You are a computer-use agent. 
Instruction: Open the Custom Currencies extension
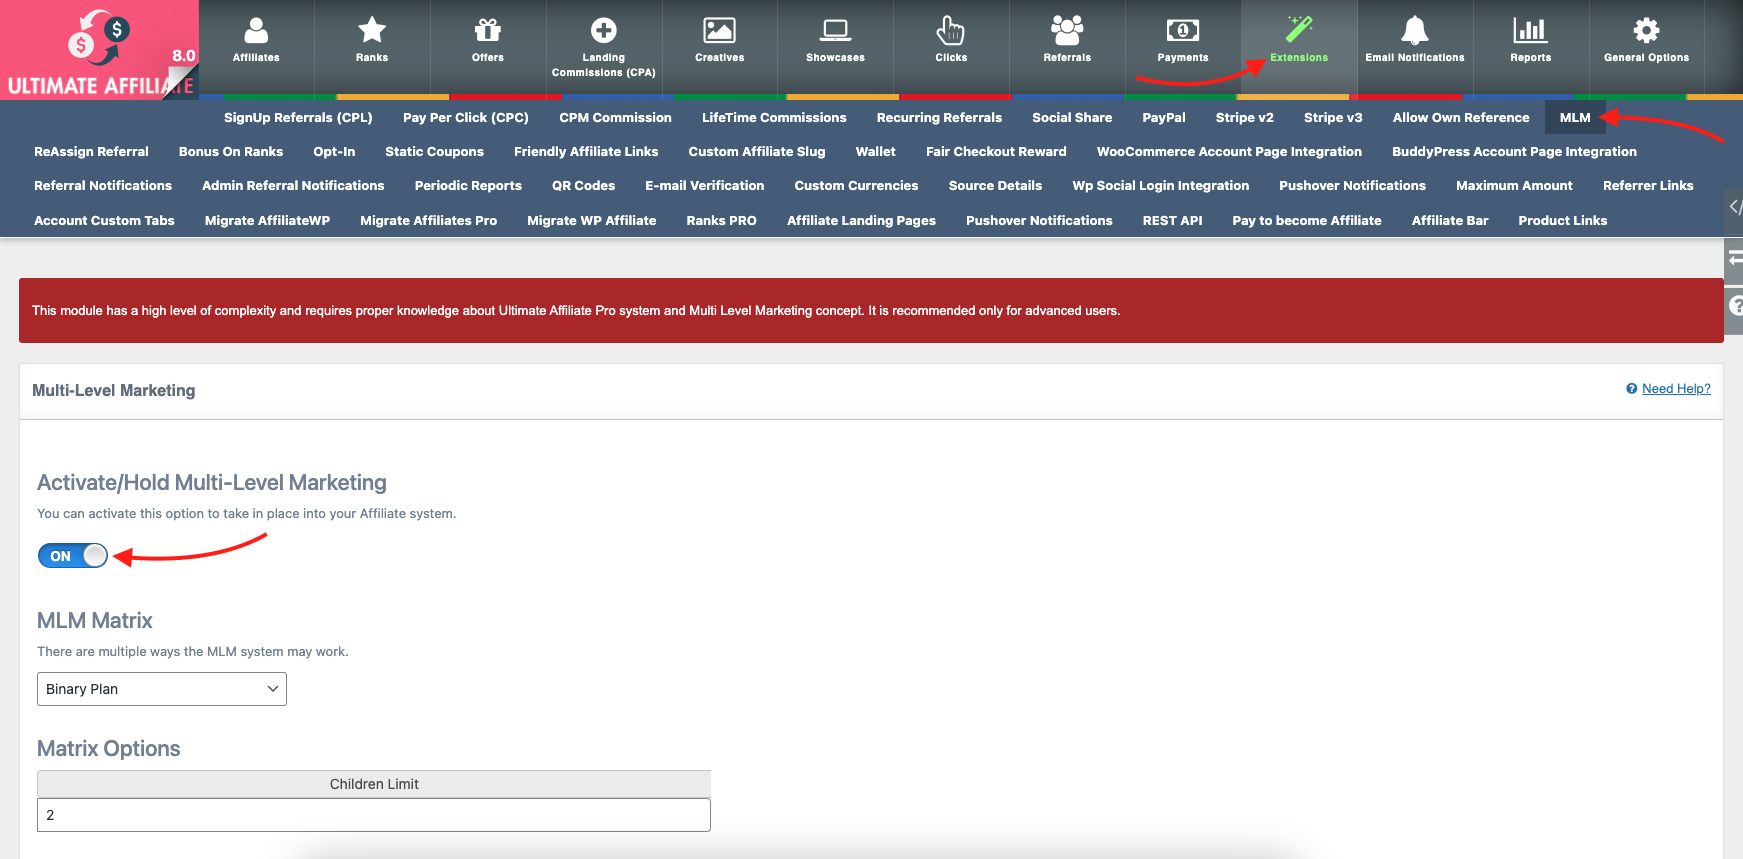(x=856, y=186)
